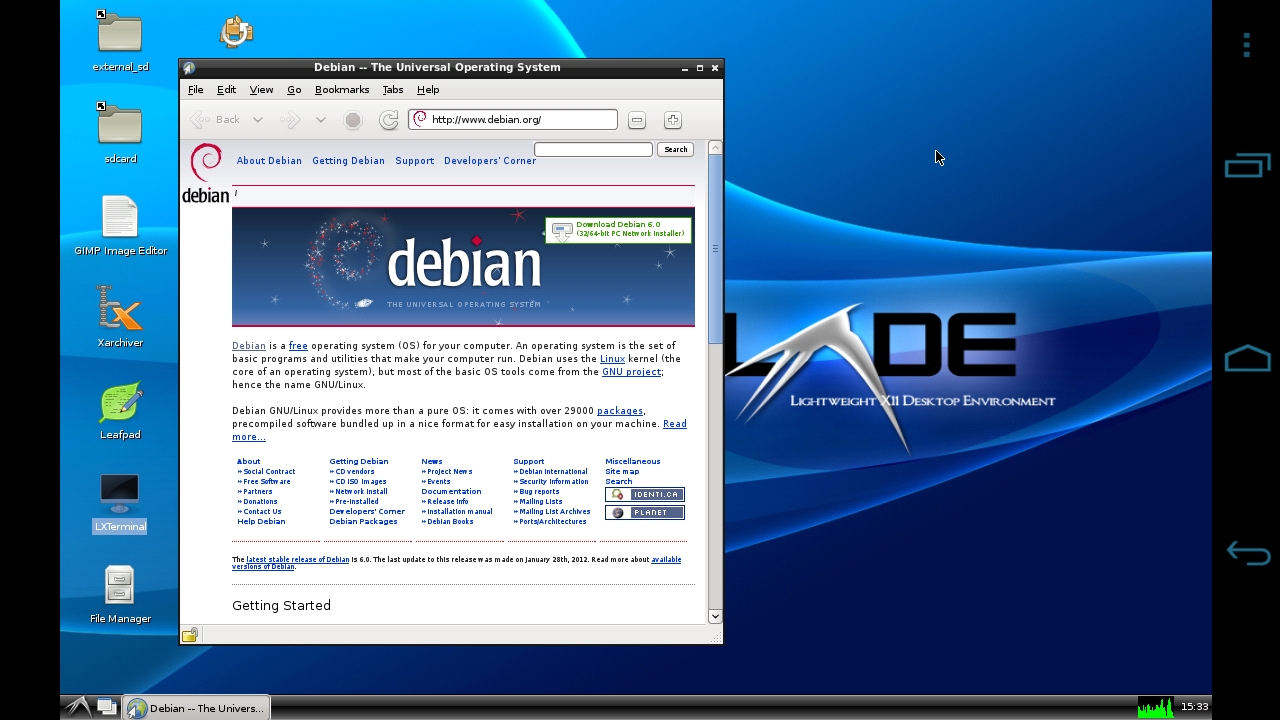Open the Go menu

tap(294, 90)
